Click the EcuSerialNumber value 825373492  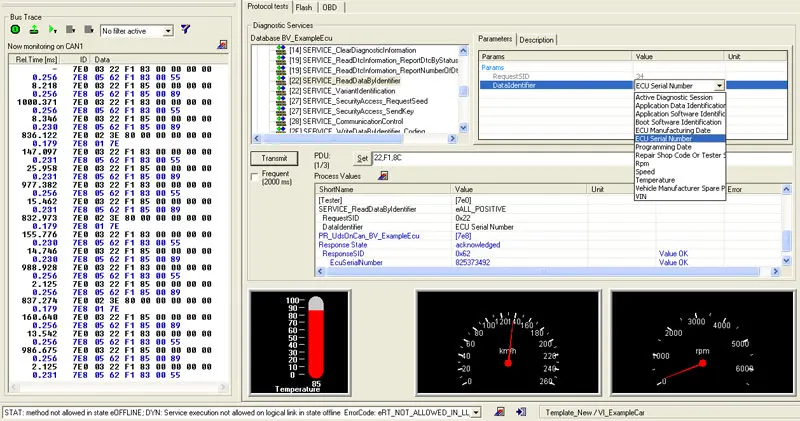coord(472,263)
